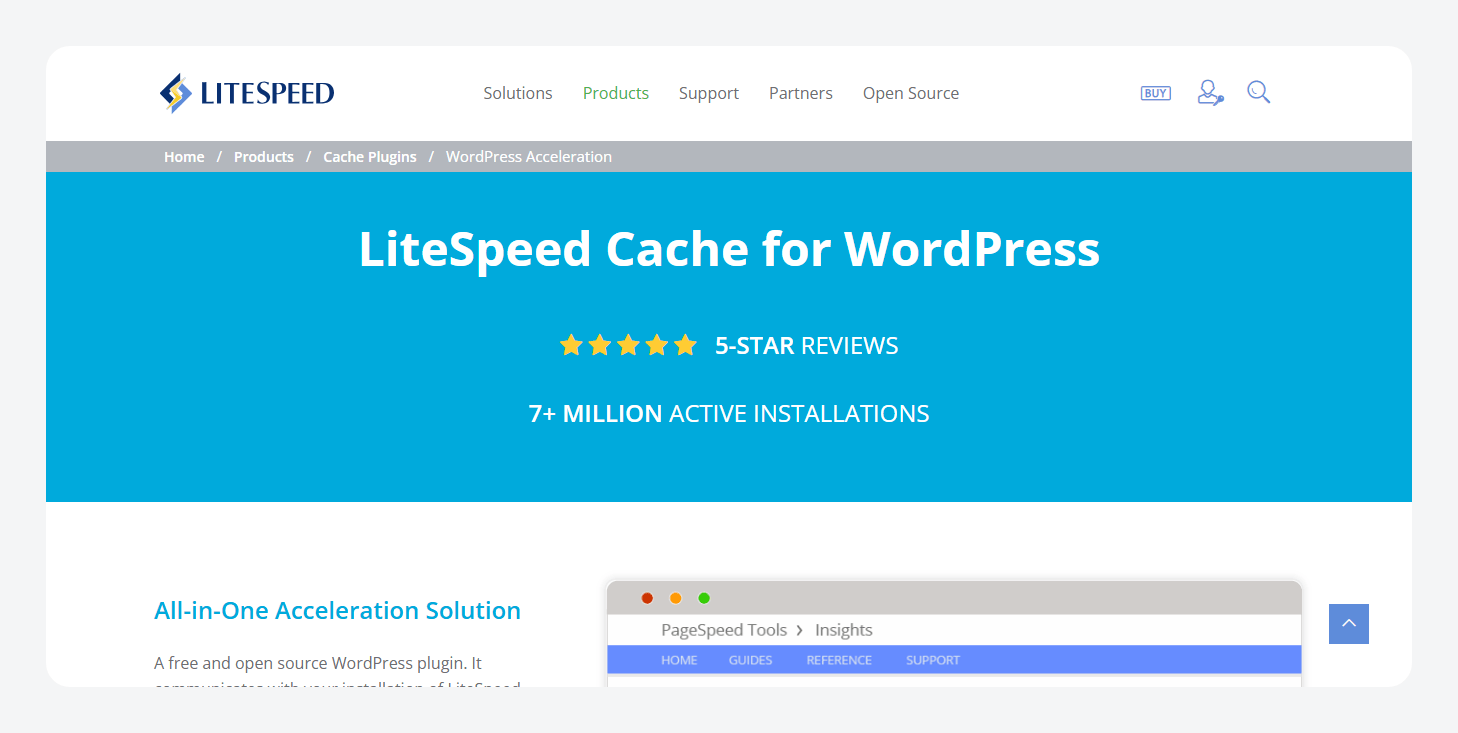The height and width of the screenshot is (733, 1458).
Task: Open the Partners menu
Action: 801,93
